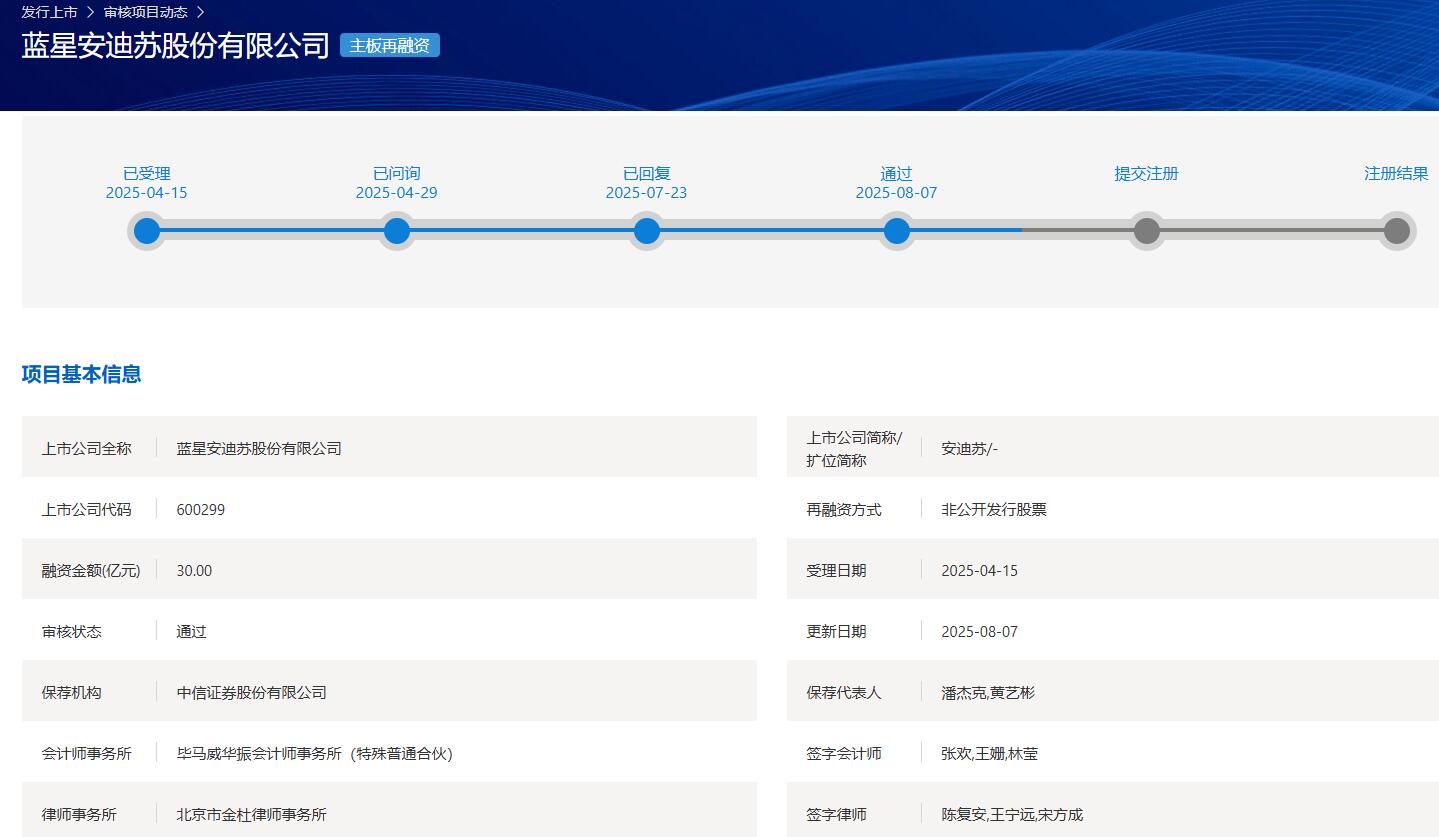Select the 主板再融资 badge
Image resolution: width=1439 pixels, height=837 pixels.
pyautogui.click(x=389, y=45)
